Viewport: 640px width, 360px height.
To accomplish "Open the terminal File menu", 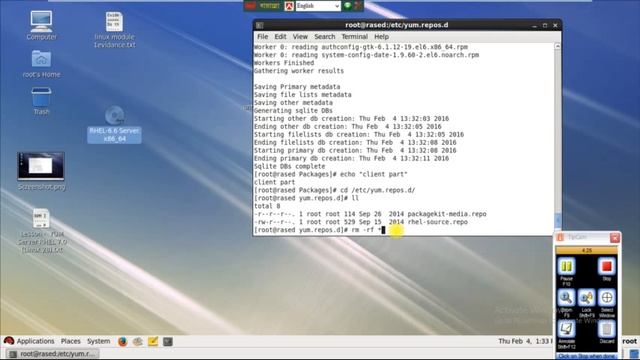I will point(262,37).
